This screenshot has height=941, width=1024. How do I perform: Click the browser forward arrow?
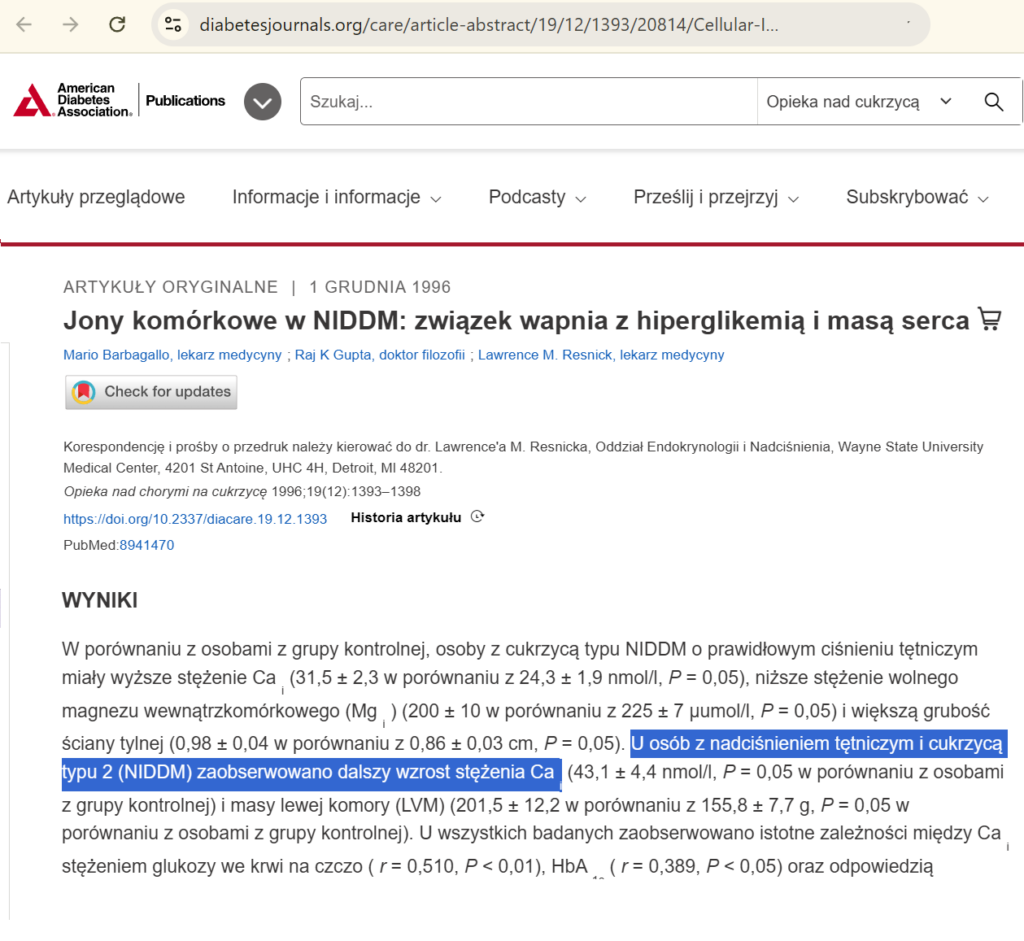click(x=70, y=25)
